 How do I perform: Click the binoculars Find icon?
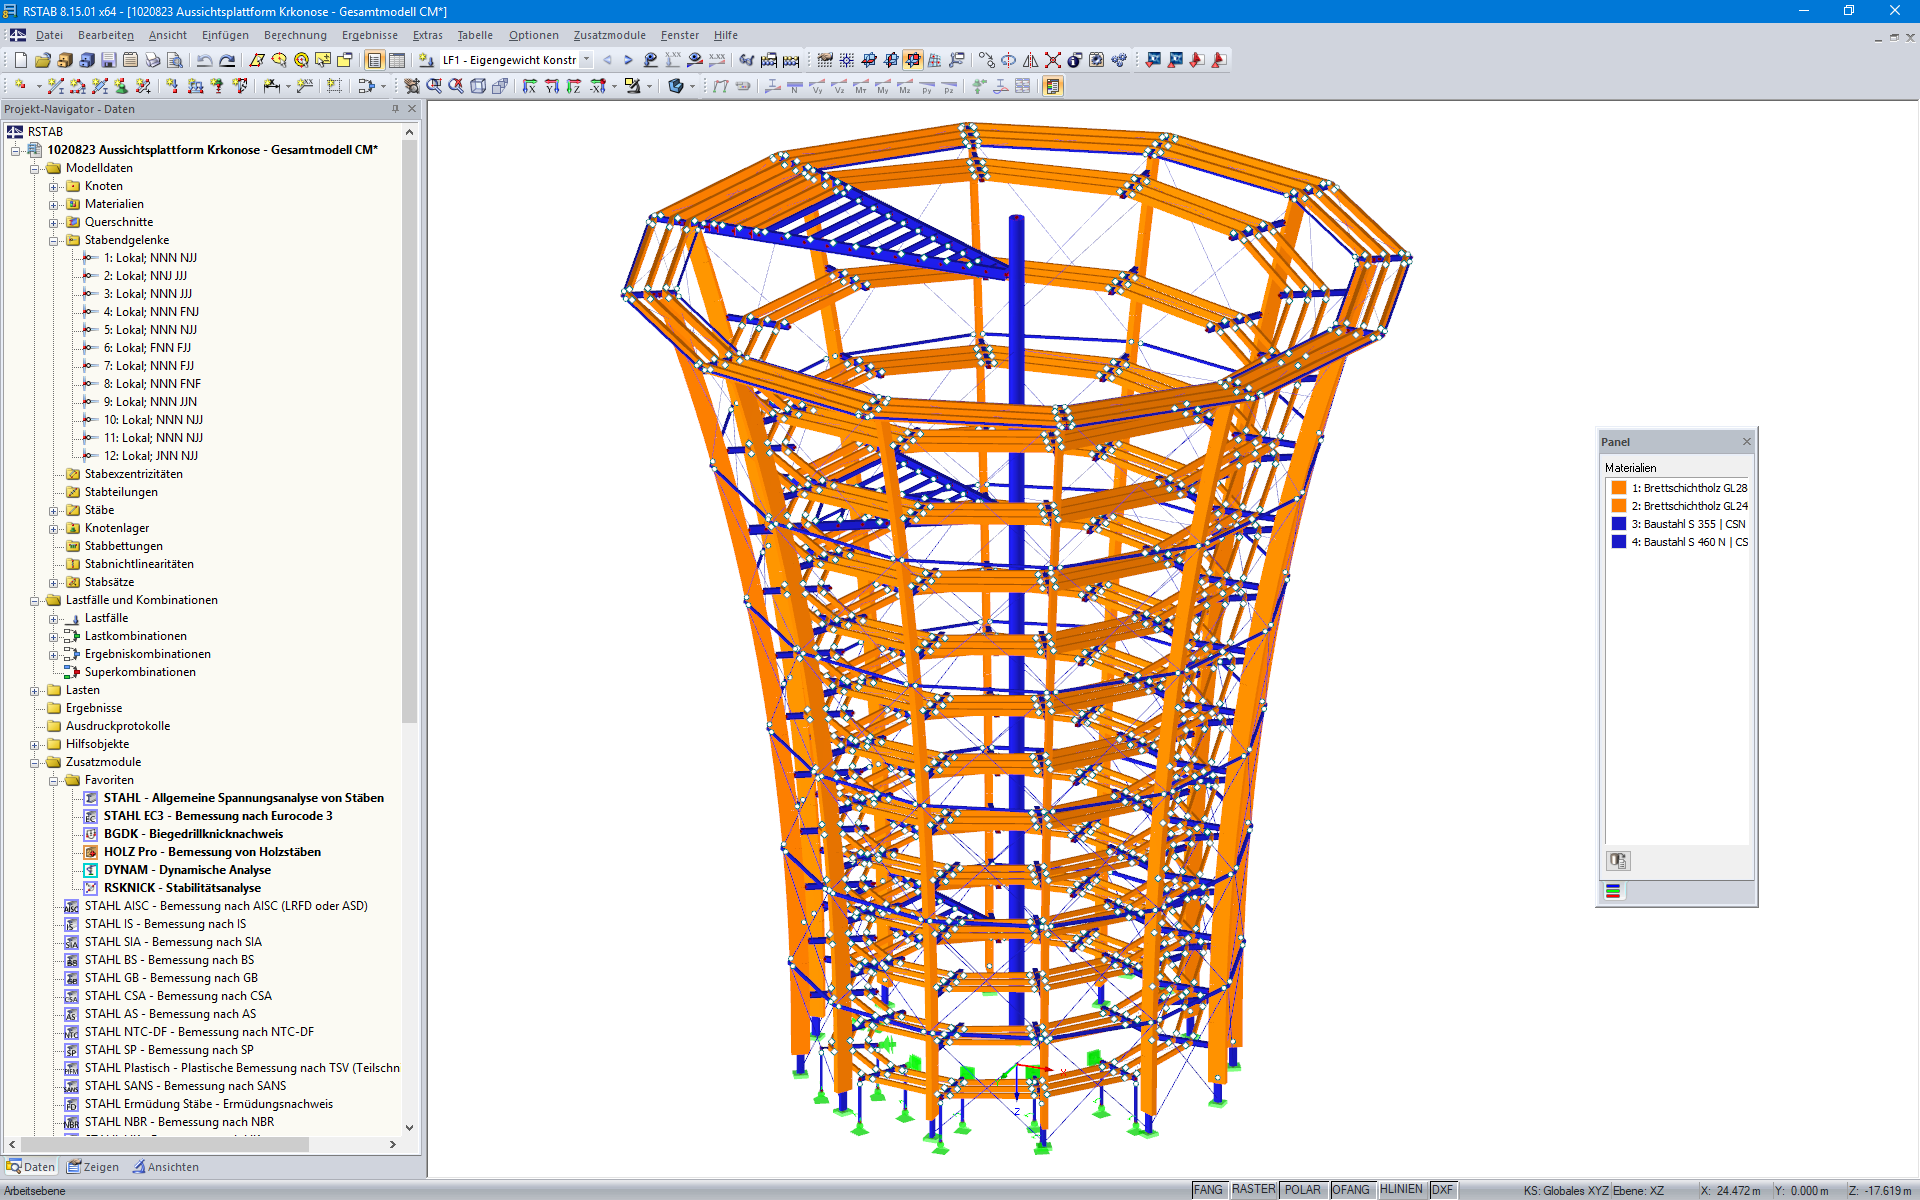[747, 60]
